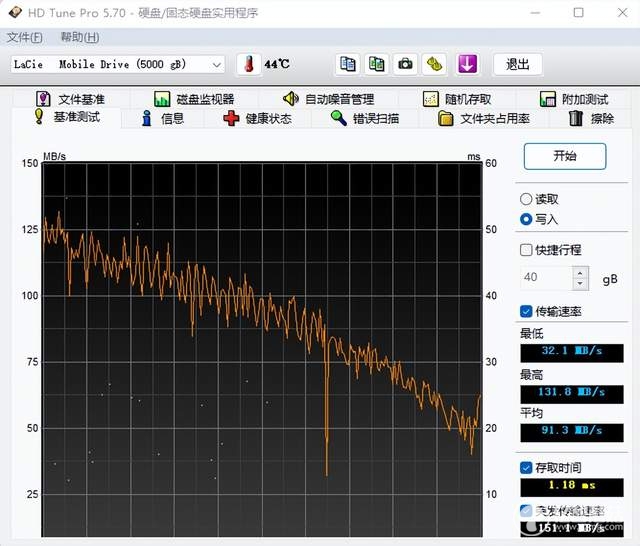
Task: Click the 文件基准 tab icon
Action: (43, 99)
